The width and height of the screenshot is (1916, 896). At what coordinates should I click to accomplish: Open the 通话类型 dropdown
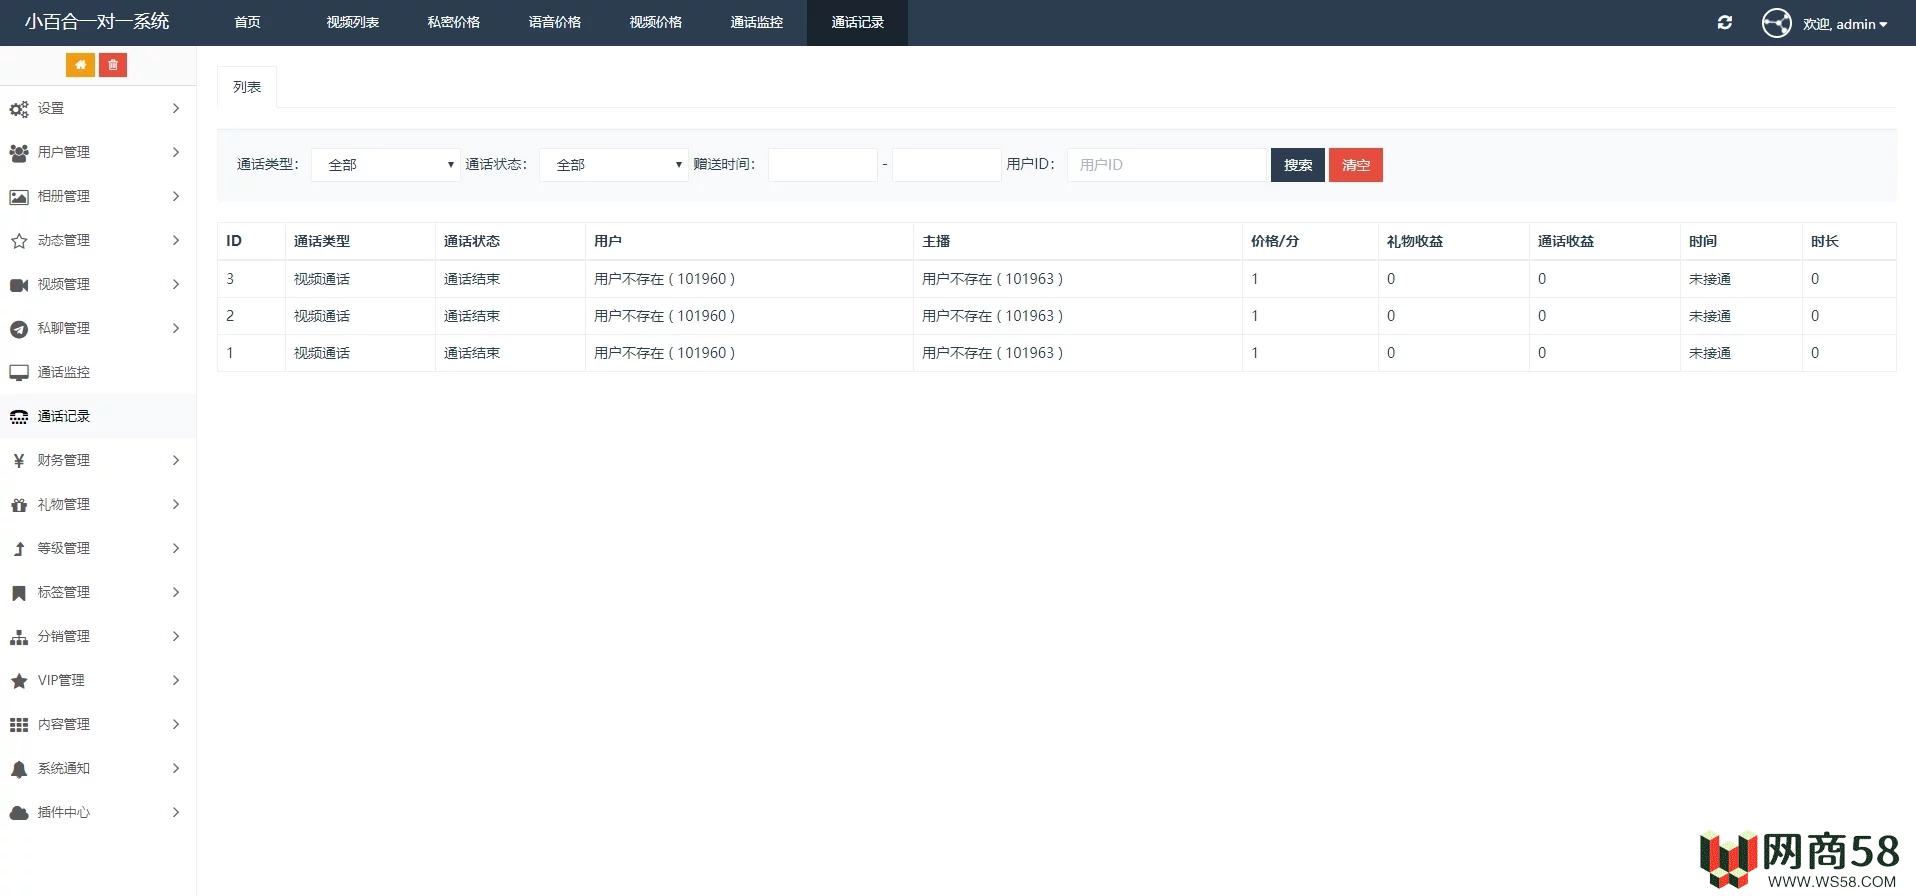(386, 165)
